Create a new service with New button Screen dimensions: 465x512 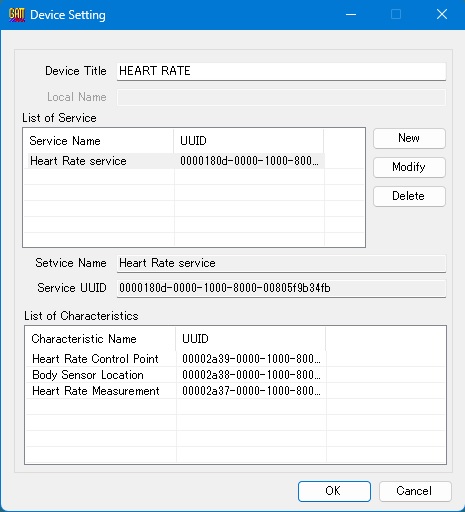click(x=409, y=138)
